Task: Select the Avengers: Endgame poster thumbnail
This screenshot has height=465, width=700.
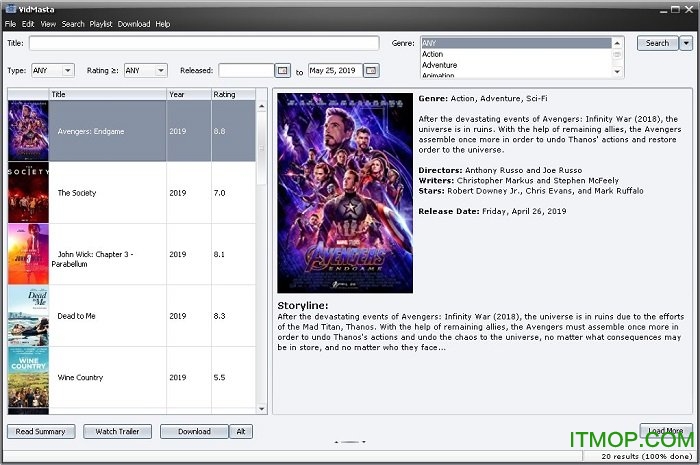Action: pyautogui.click(x=28, y=131)
